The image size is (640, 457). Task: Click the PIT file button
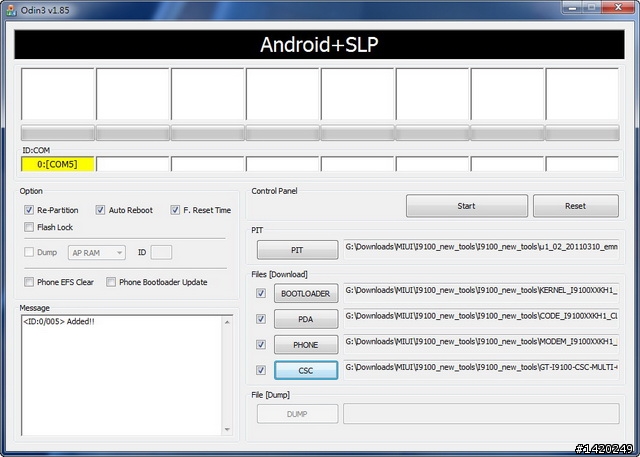[298, 250]
